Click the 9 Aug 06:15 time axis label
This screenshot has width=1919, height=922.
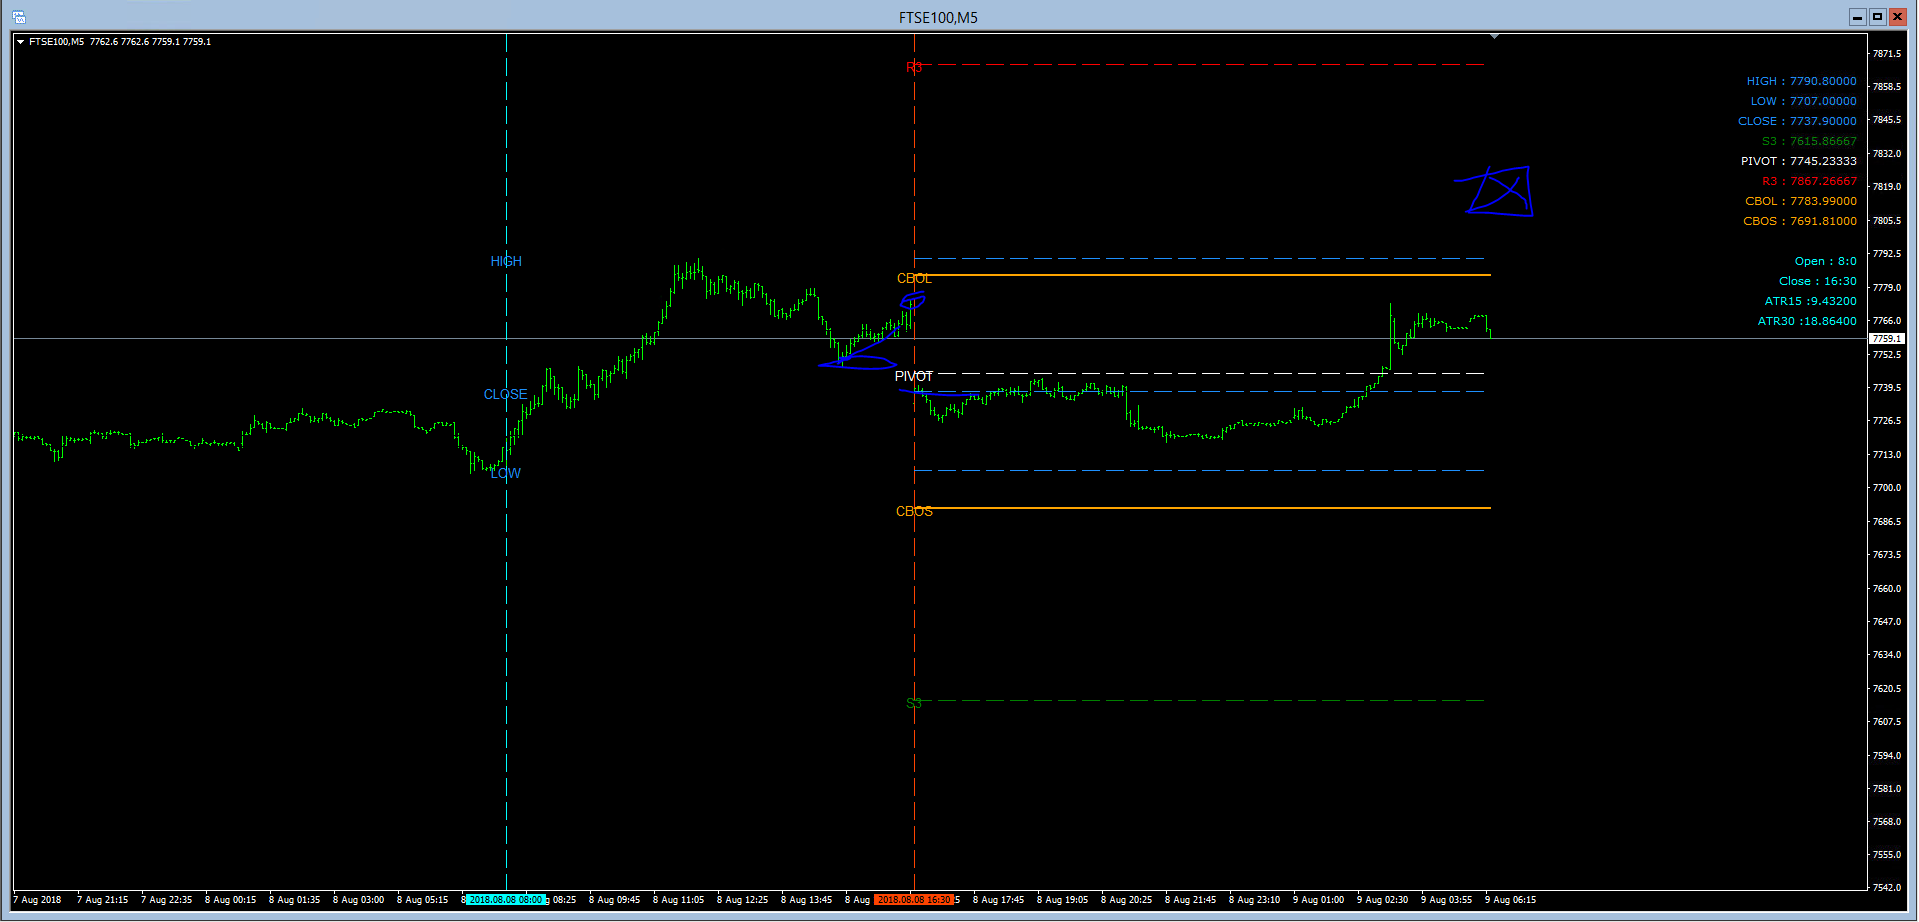[x=1511, y=900]
